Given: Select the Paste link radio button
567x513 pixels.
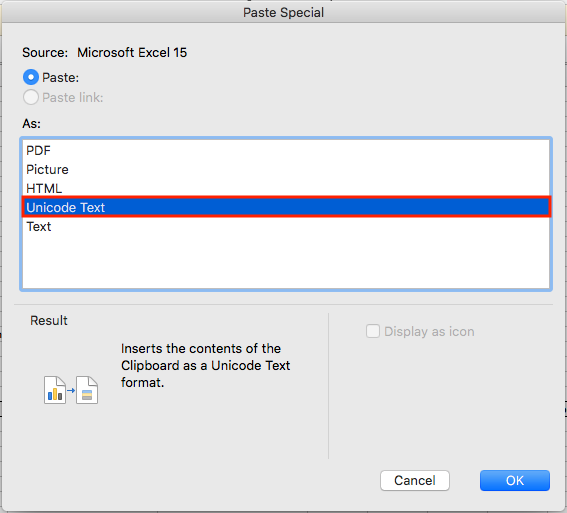Looking at the screenshot, I should pos(31,97).
